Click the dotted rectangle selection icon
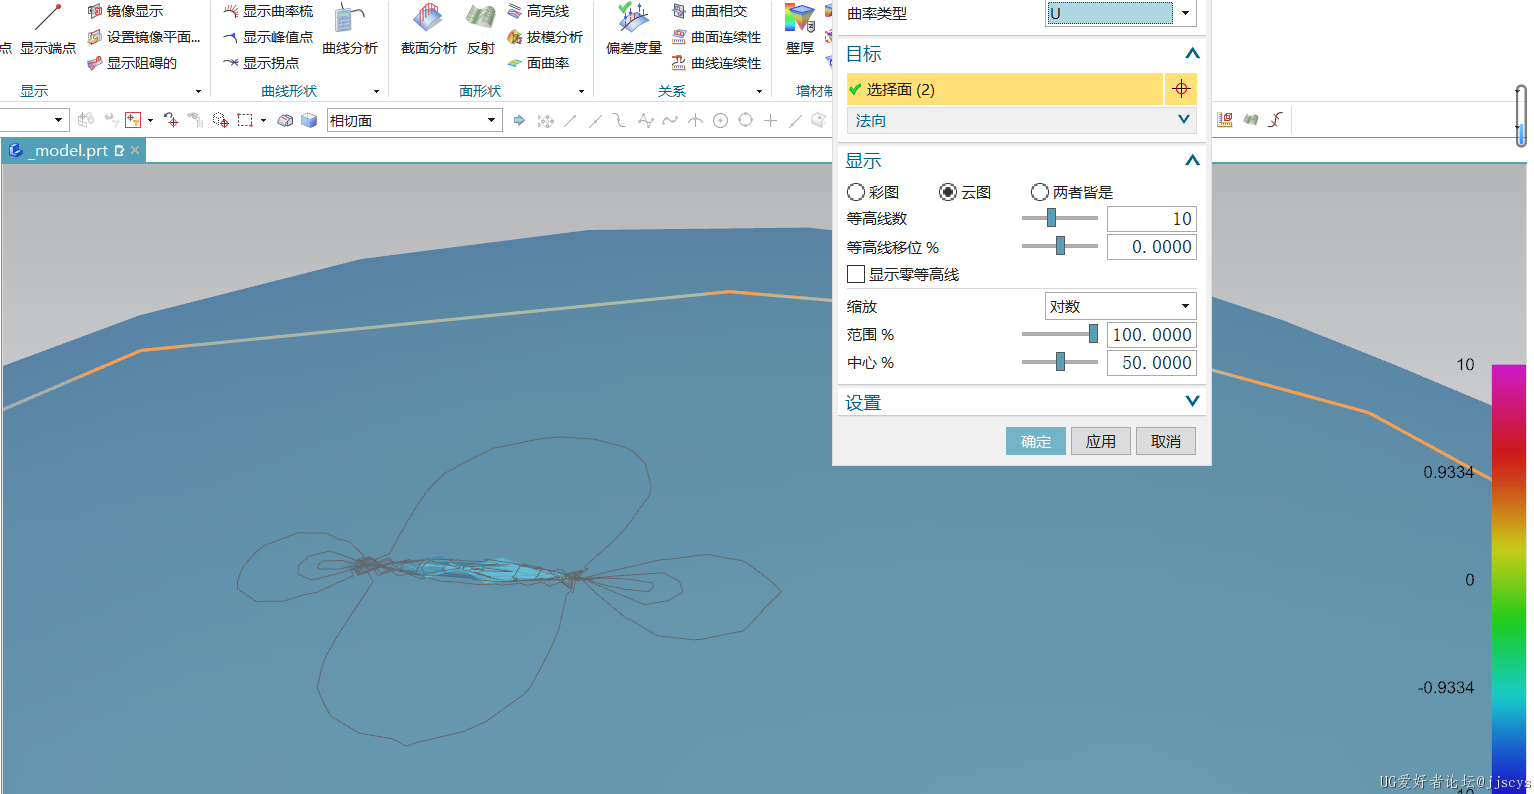Image resolution: width=1534 pixels, height=794 pixels. click(245, 120)
